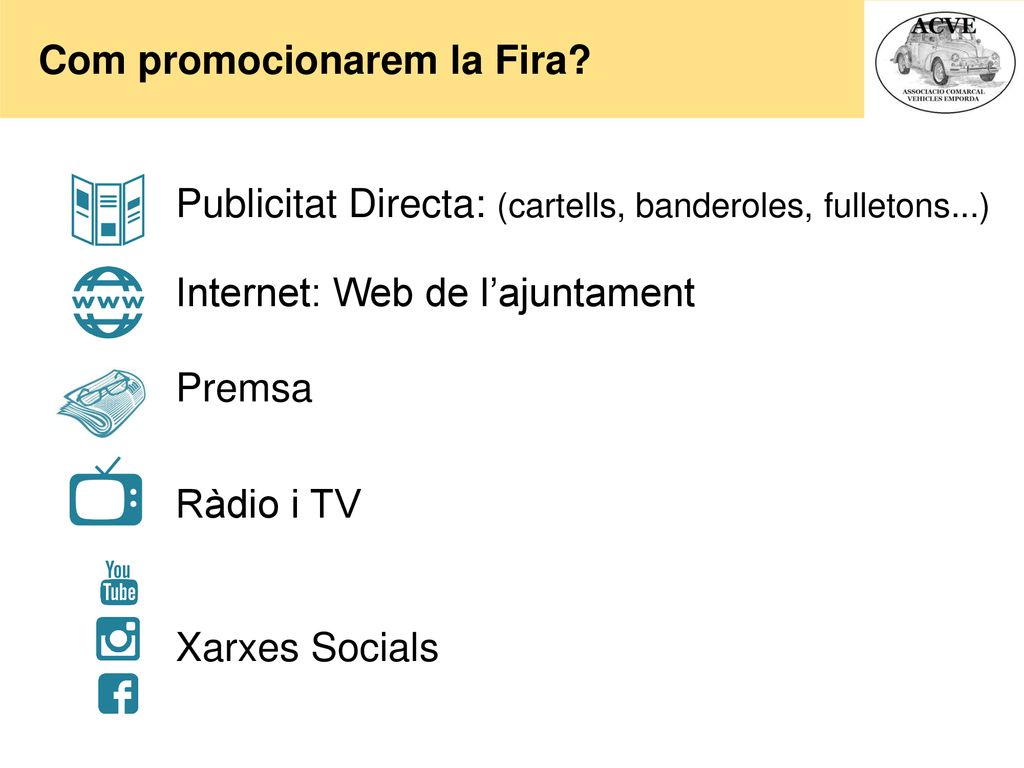Click the brochure leaflet icon
Viewport: 1024px width, 768px height.
[x=108, y=210]
